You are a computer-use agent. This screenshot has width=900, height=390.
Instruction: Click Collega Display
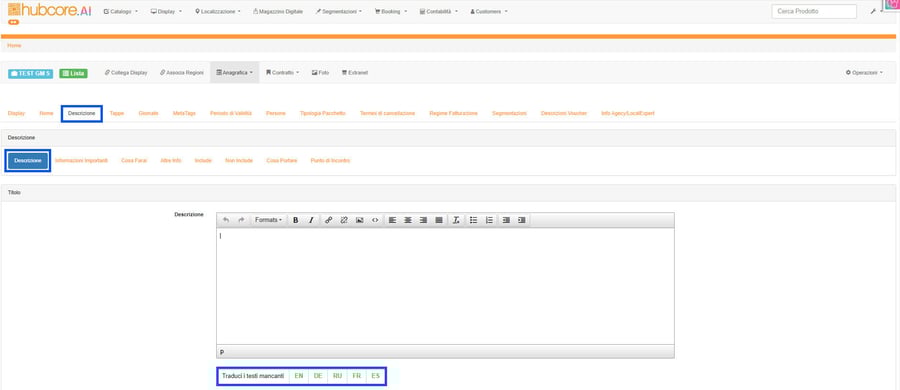(126, 73)
